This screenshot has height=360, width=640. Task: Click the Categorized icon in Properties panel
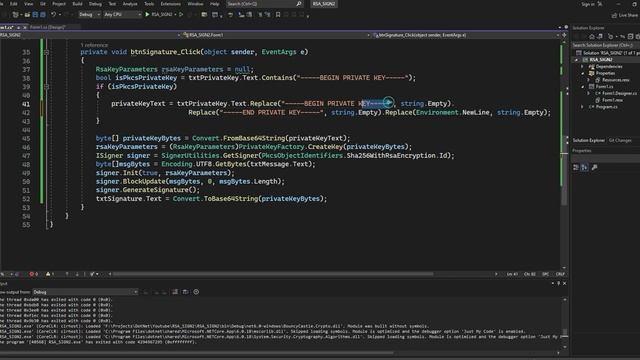click(576, 167)
